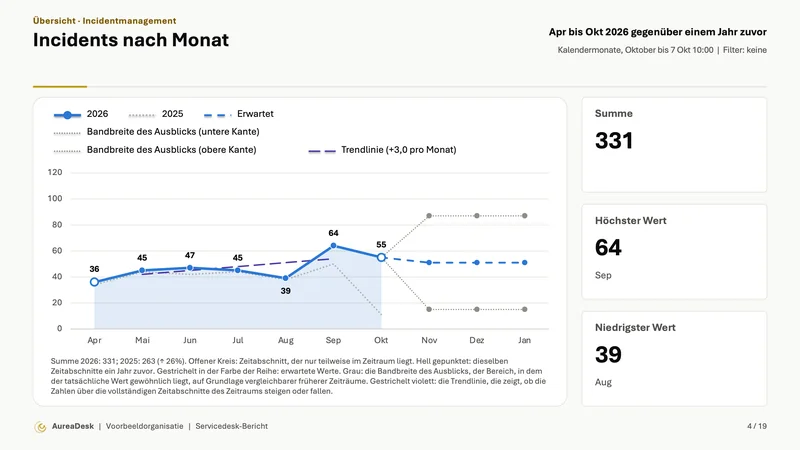Click the Jul data point on the 2026 line
The image size is (800, 450).
pyautogui.click(x=238, y=270)
